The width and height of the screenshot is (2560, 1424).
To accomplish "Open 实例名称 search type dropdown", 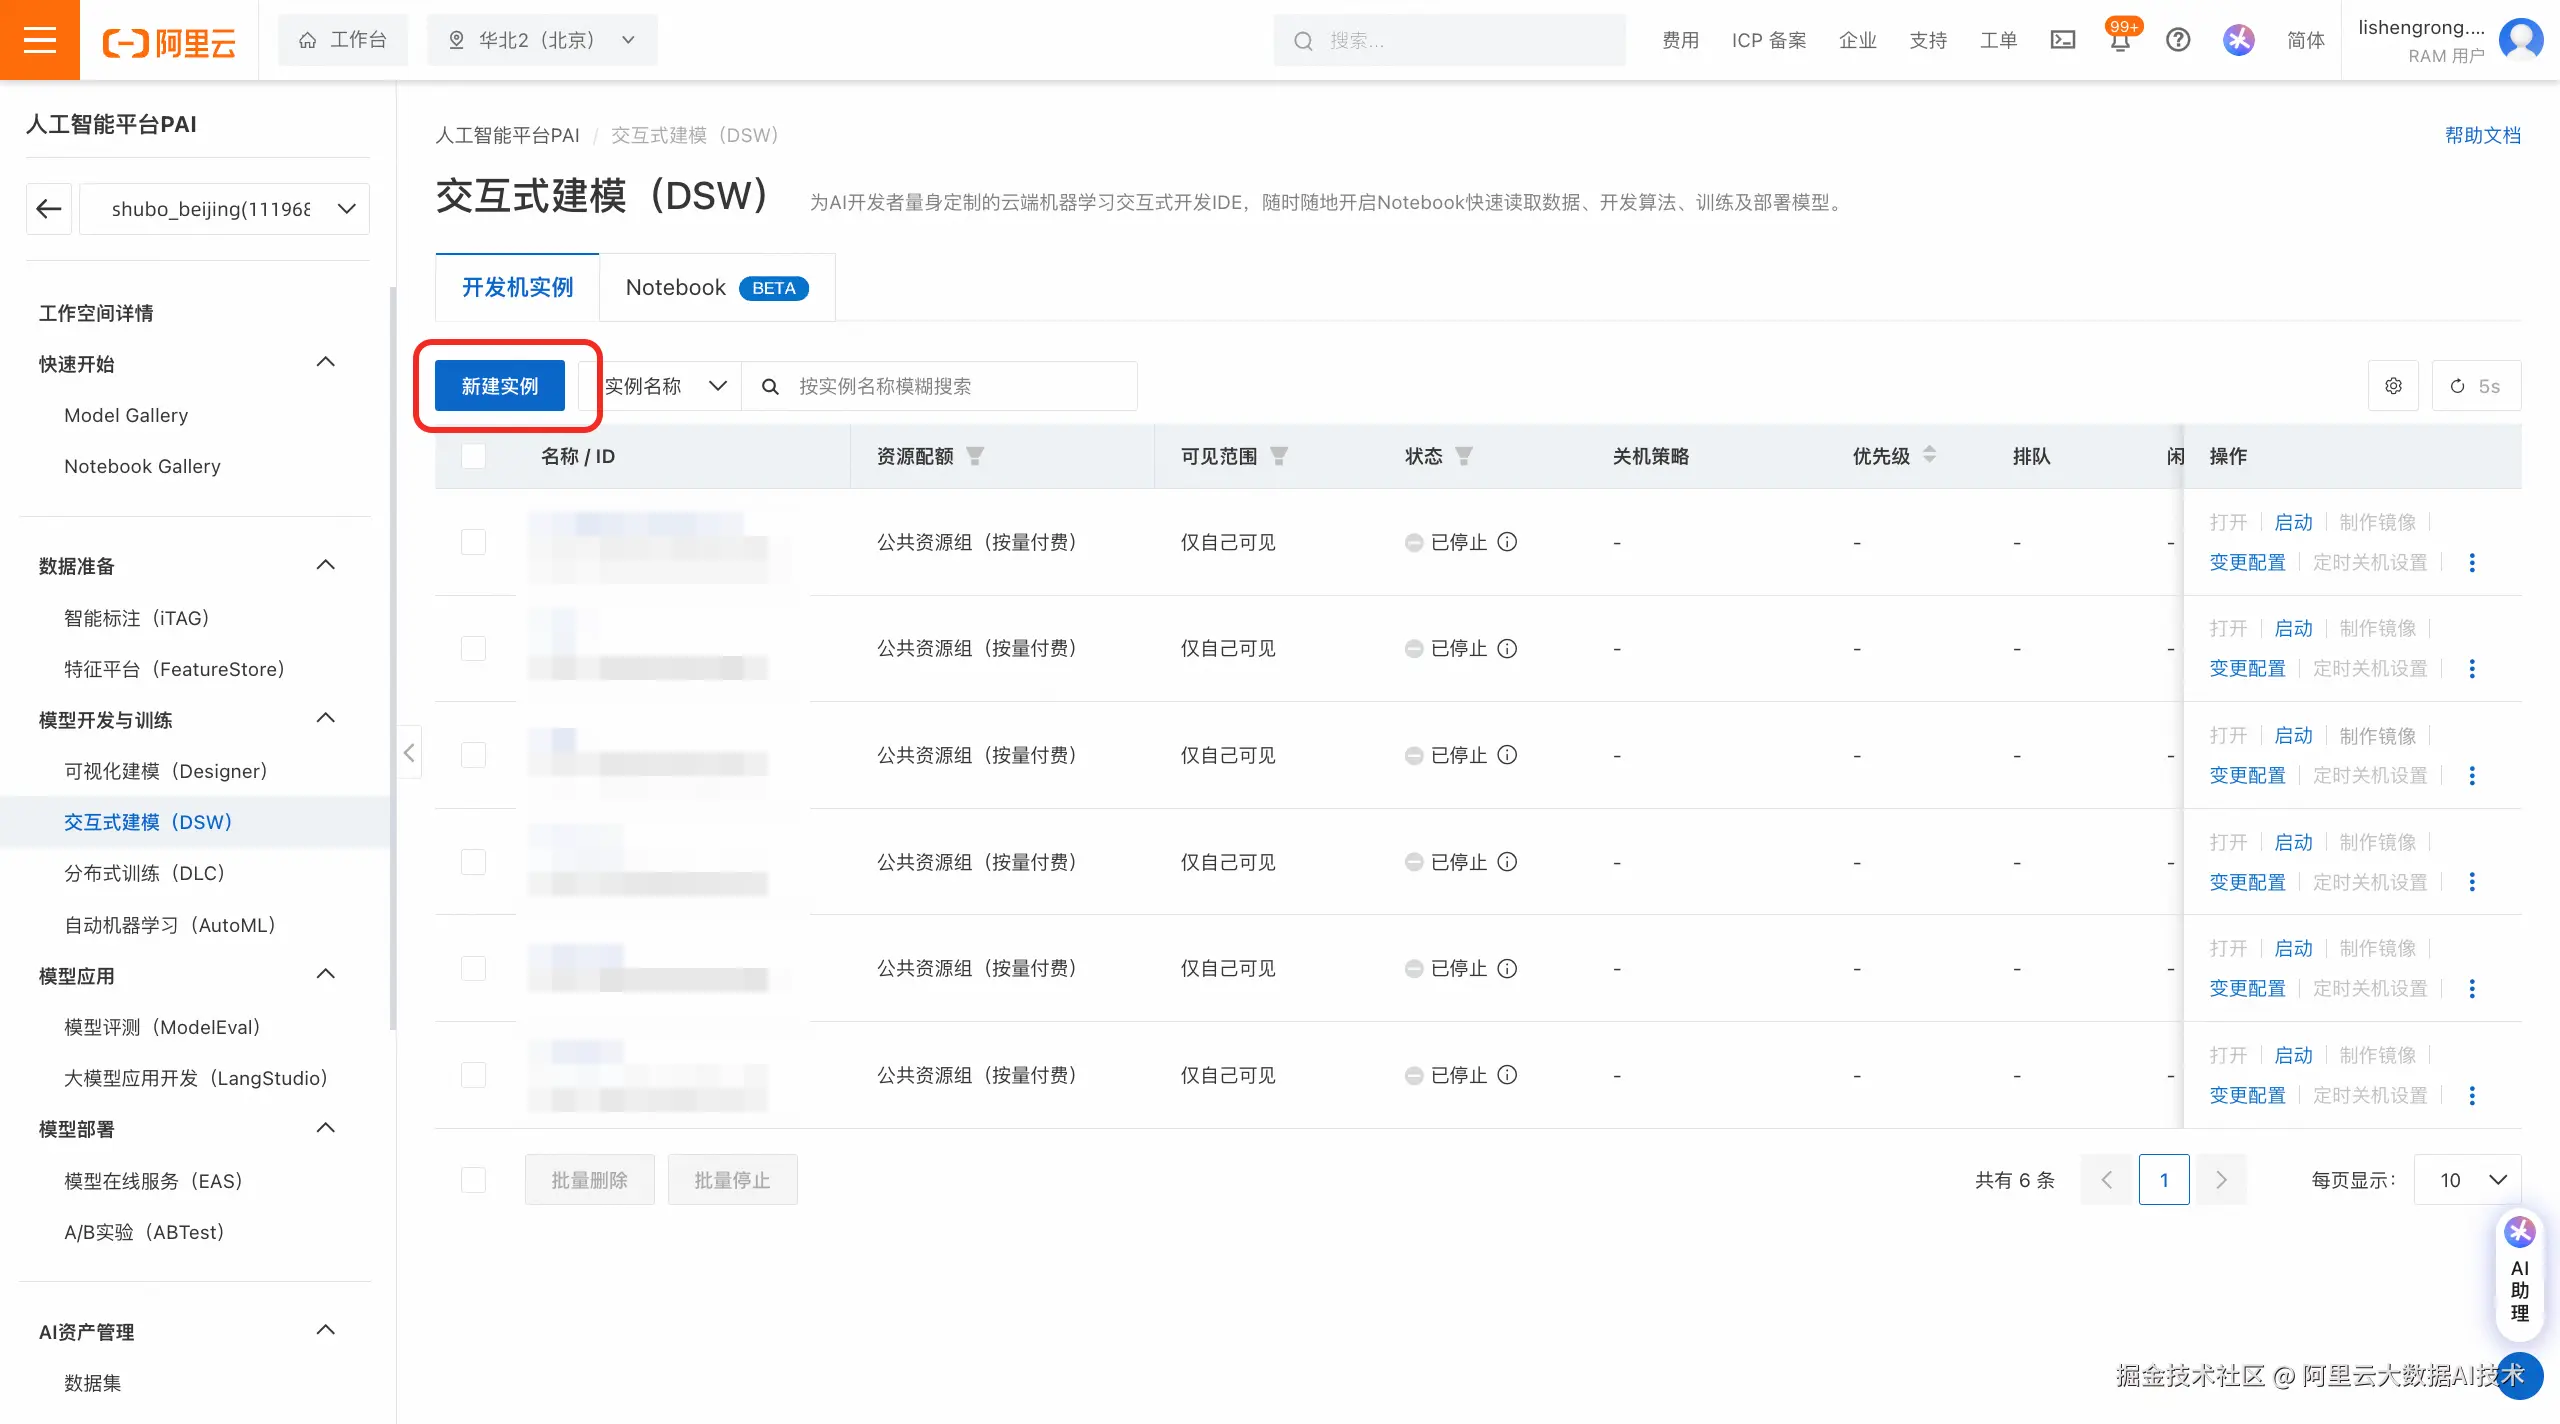I will [x=662, y=386].
